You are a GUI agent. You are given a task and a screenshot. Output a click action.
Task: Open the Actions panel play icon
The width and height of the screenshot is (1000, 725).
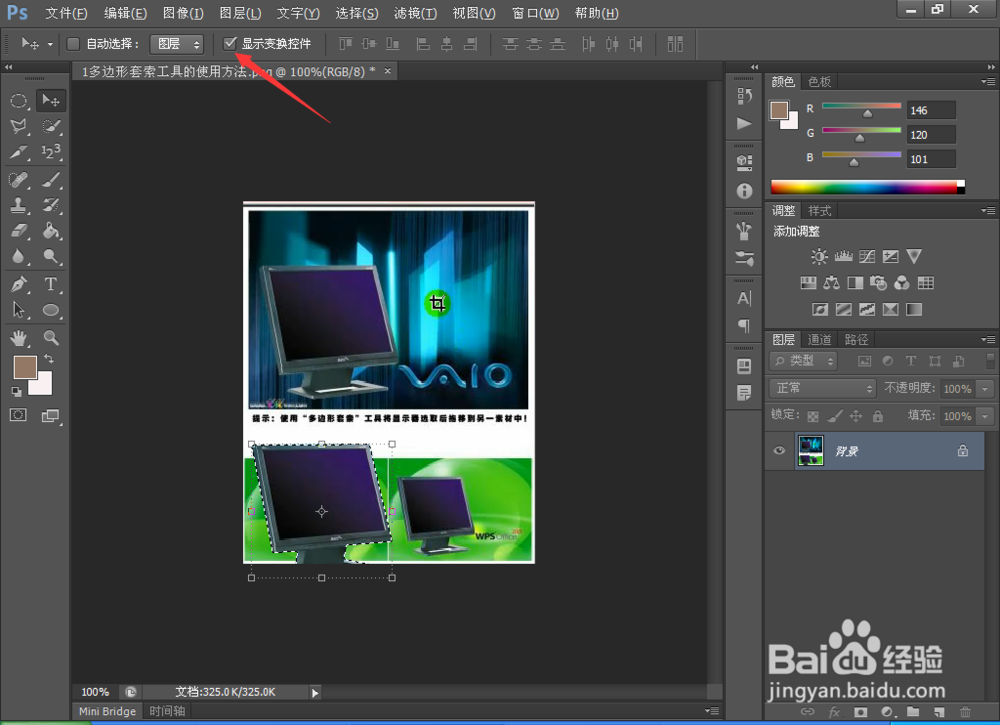744,123
